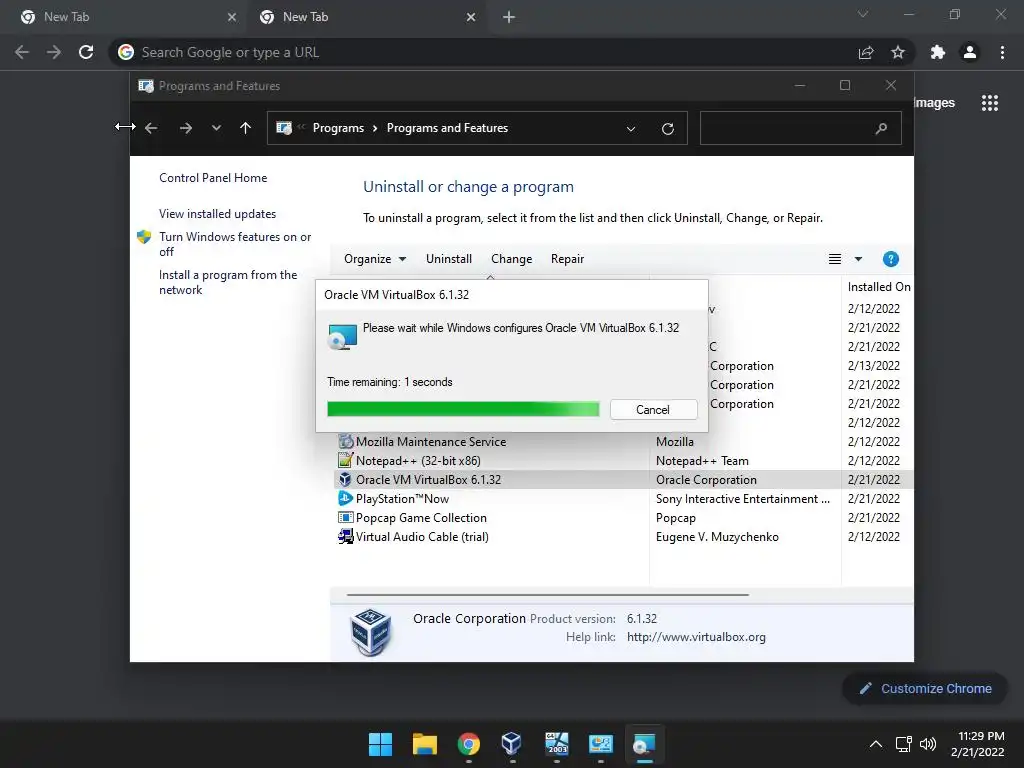Viewport: 1024px width, 768px height.
Task: Open Control Panel Home link
Action: pyautogui.click(x=213, y=178)
